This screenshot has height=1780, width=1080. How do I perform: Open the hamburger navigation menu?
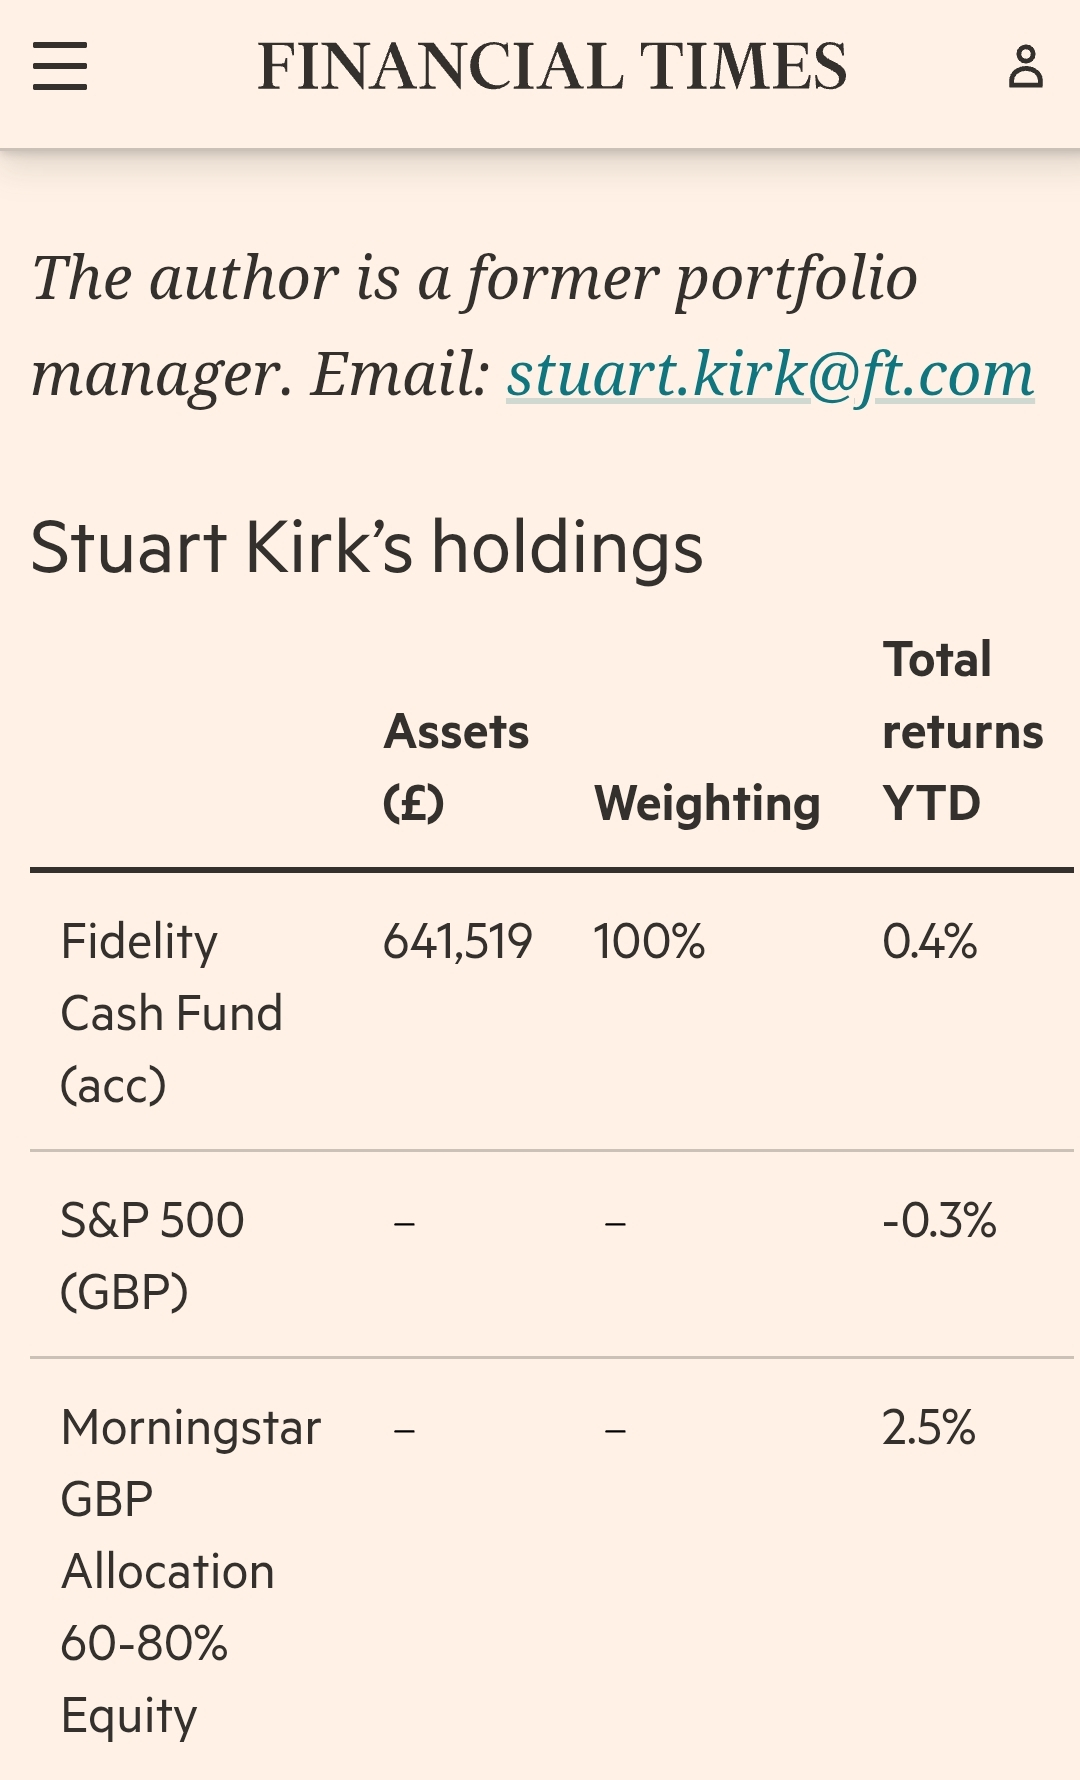pyautogui.click(x=60, y=66)
